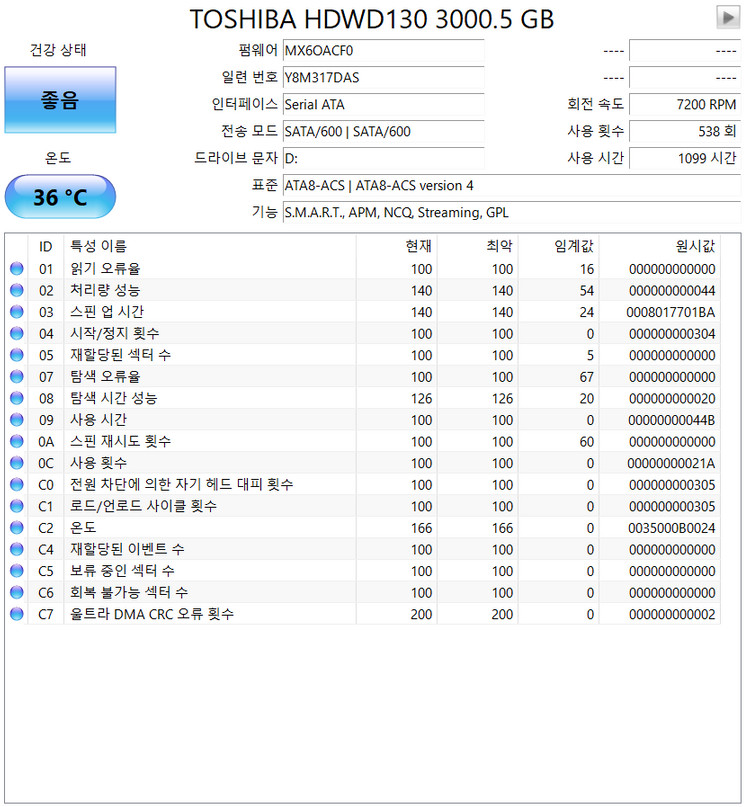Screen dimensions: 750x807
Task: Select the 울트라 DMA CRC 오류 횟수 row
Action: coord(363,614)
